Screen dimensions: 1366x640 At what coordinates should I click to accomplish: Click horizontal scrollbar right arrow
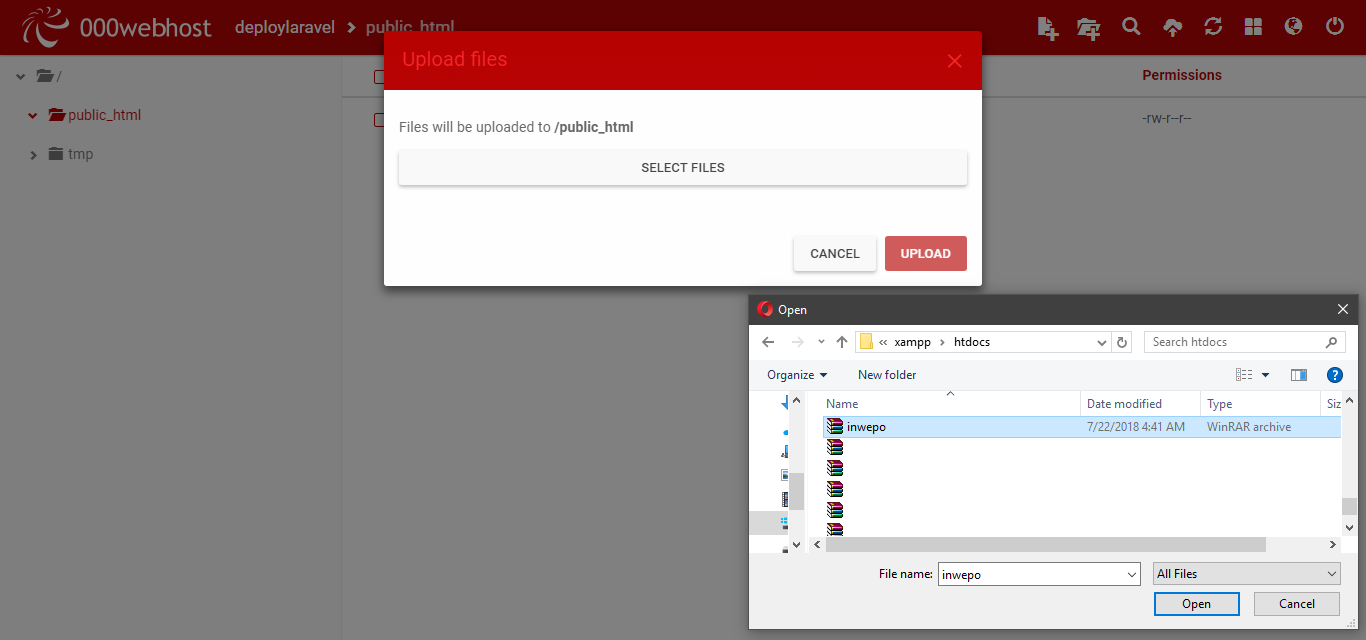1332,545
